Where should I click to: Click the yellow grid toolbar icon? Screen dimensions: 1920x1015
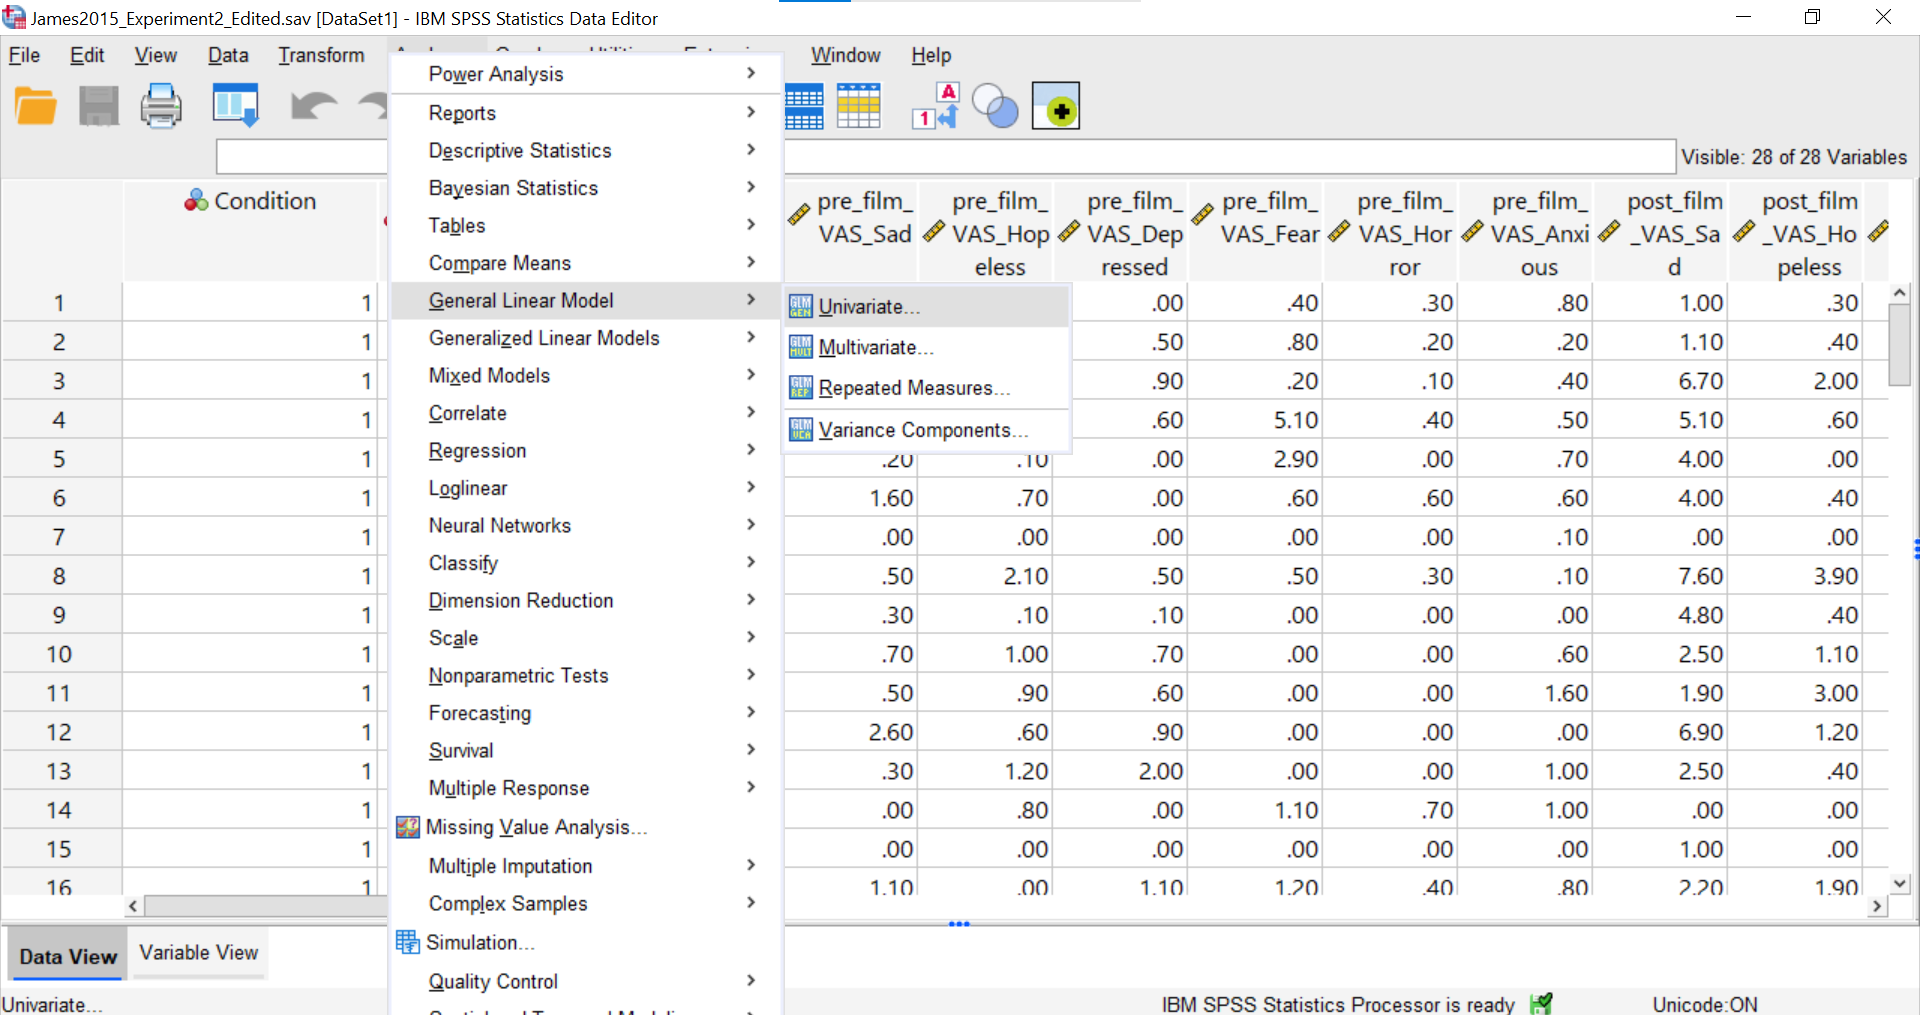(858, 106)
